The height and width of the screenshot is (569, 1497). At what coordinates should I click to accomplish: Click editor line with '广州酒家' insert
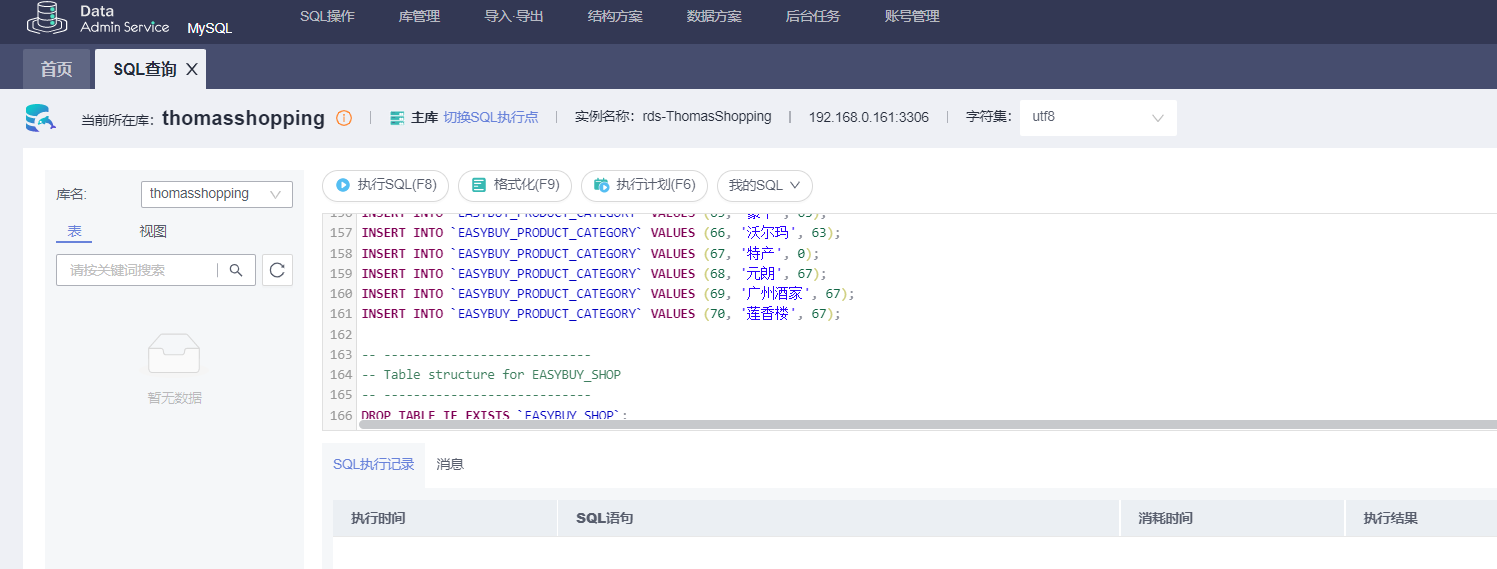pyautogui.click(x=608, y=293)
